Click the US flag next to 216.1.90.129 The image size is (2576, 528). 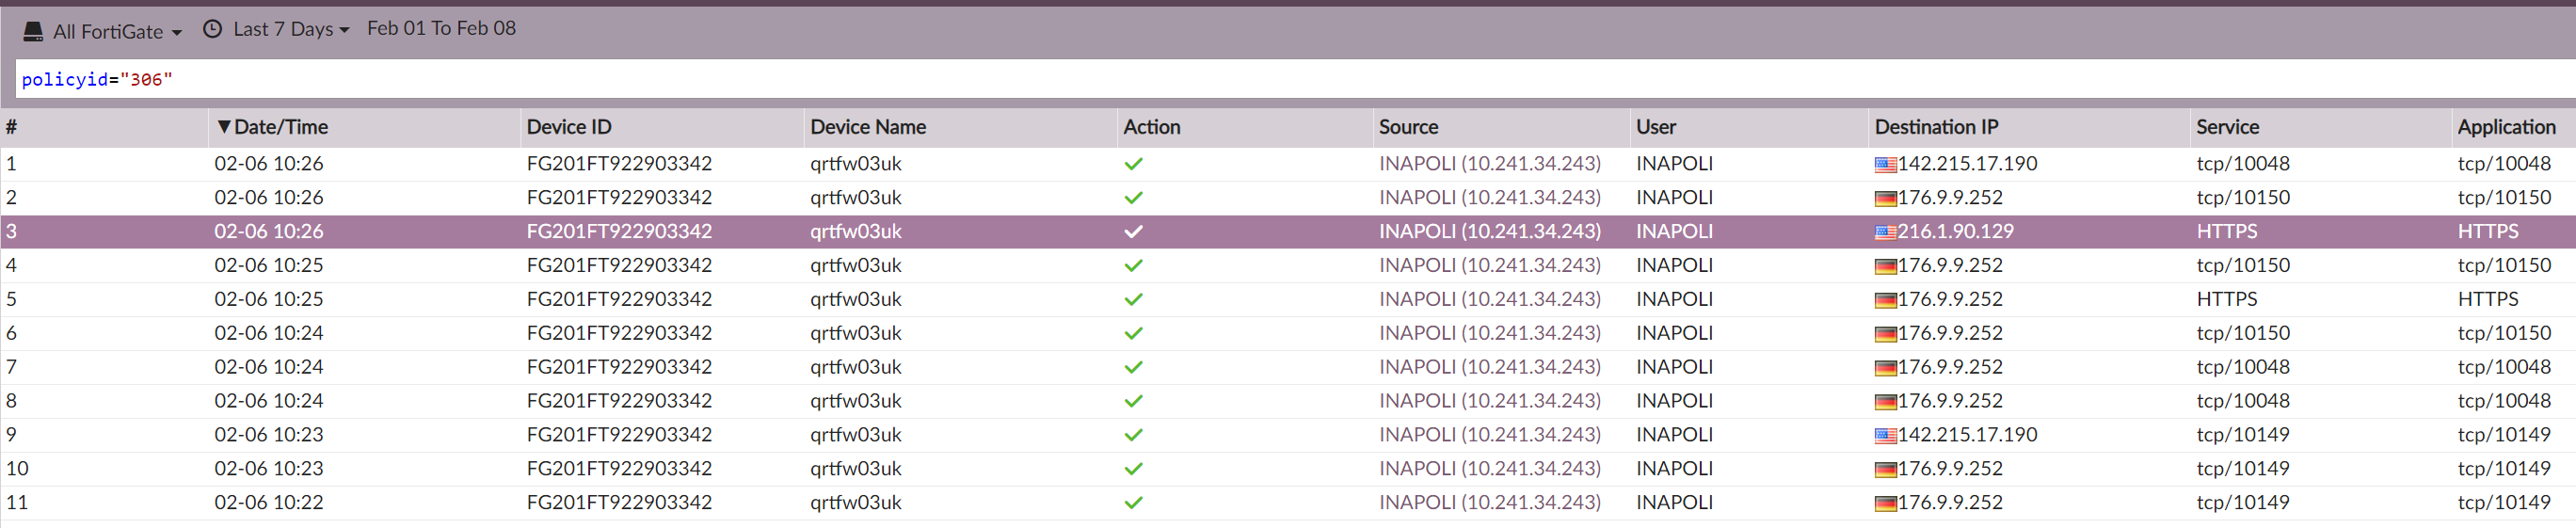point(1885,232)
